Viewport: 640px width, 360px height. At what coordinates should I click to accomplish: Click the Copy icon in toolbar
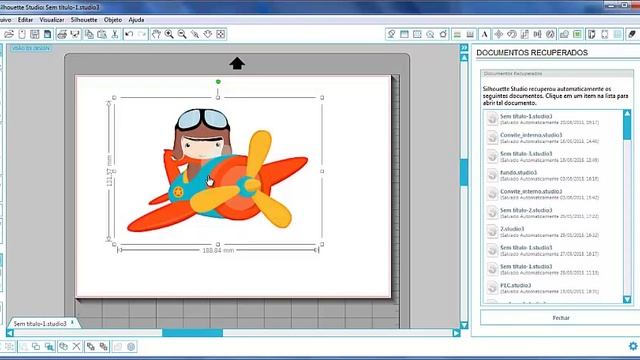click(x=89, y=34)
